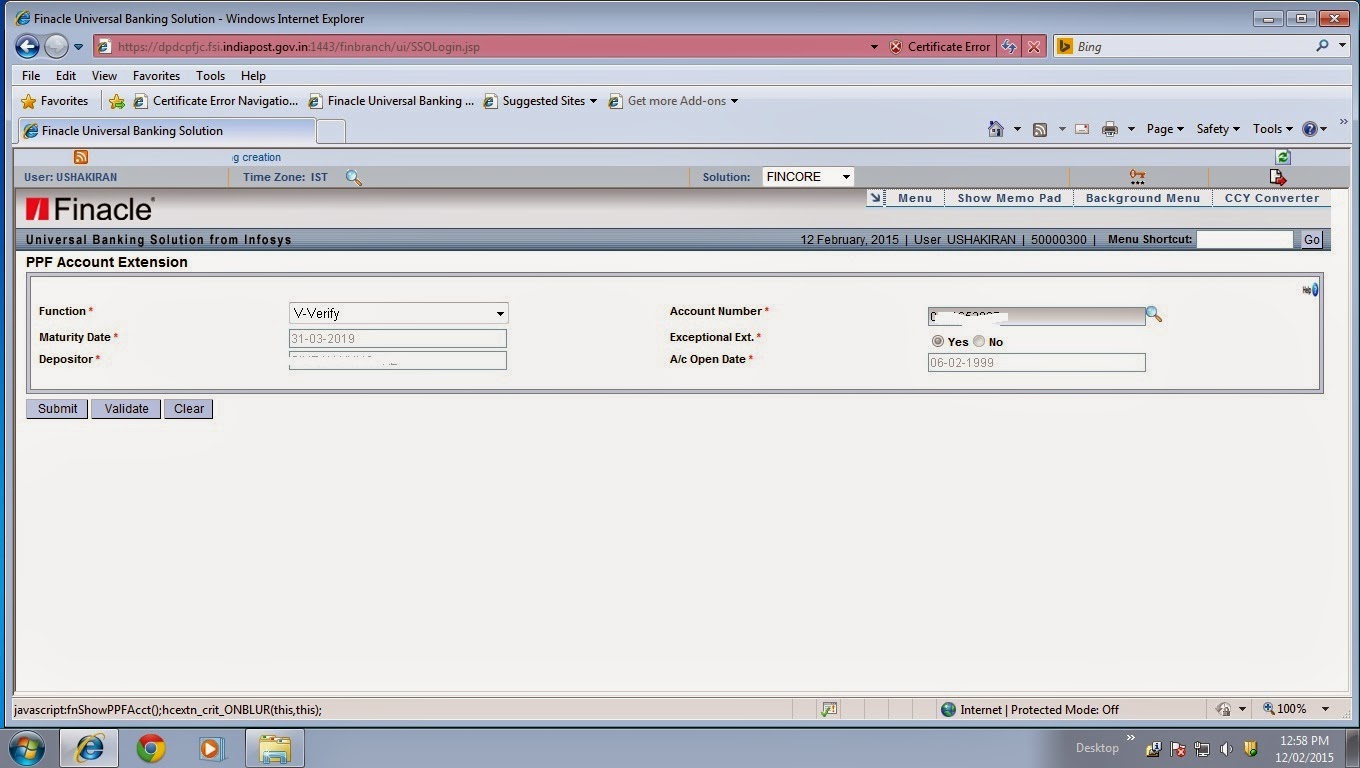Go back using IE back arrow
Viewport: 1360px width, 768px height.
tap(27, 46)
